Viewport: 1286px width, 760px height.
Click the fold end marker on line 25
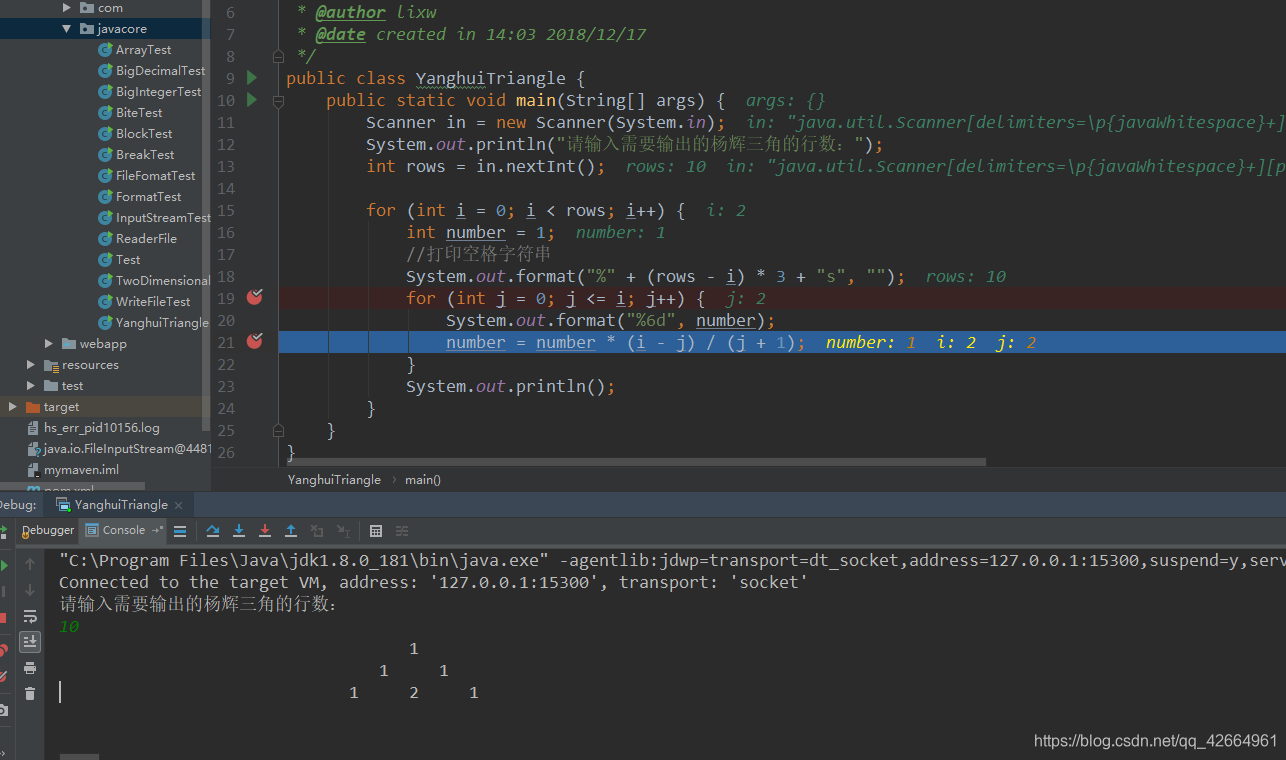278,430
